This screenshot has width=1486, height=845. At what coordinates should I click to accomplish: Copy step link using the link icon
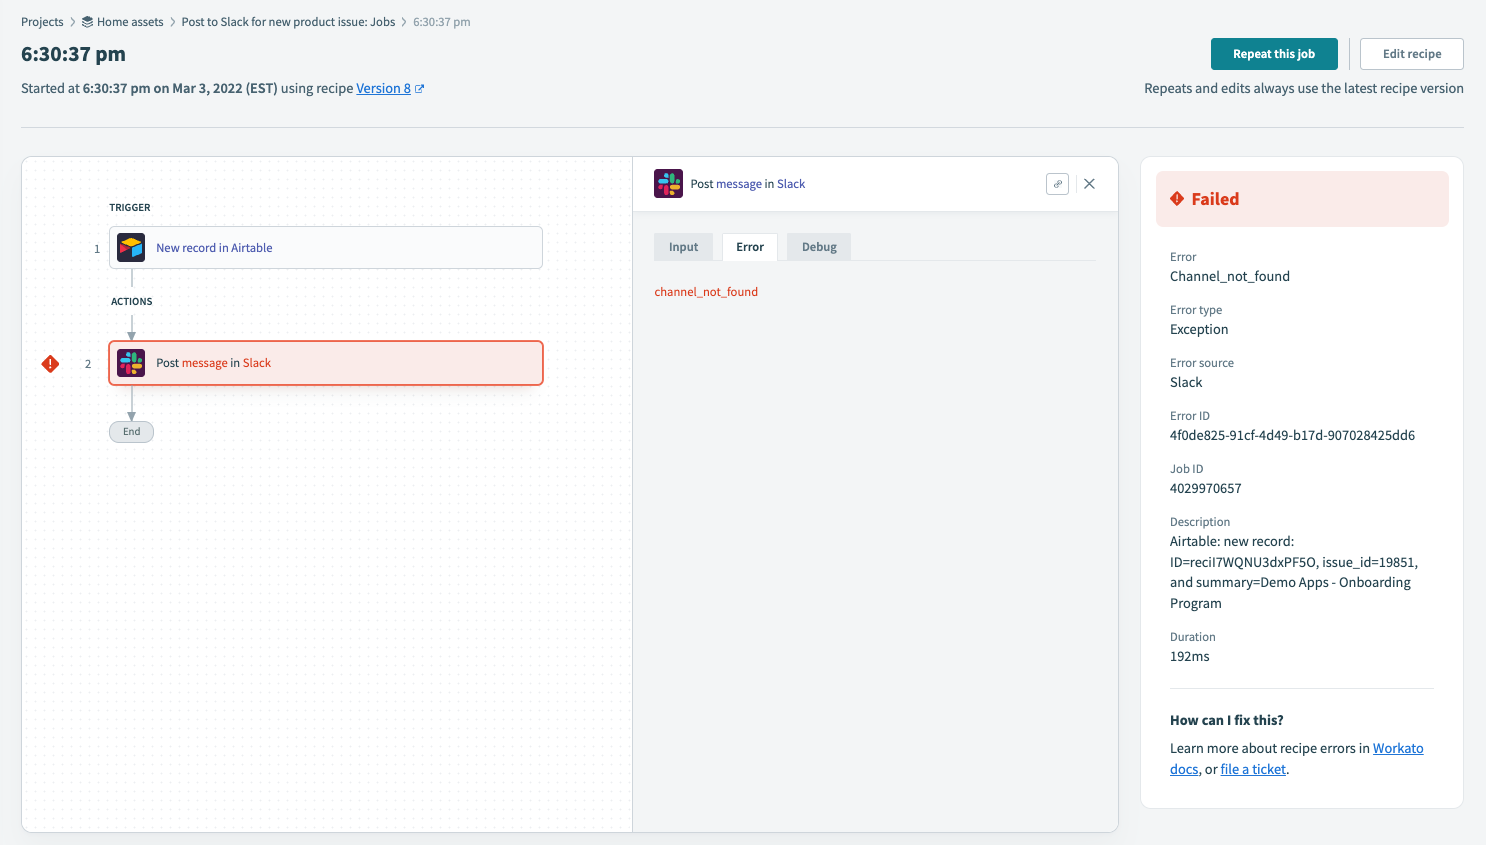(x=1057, y=184)
